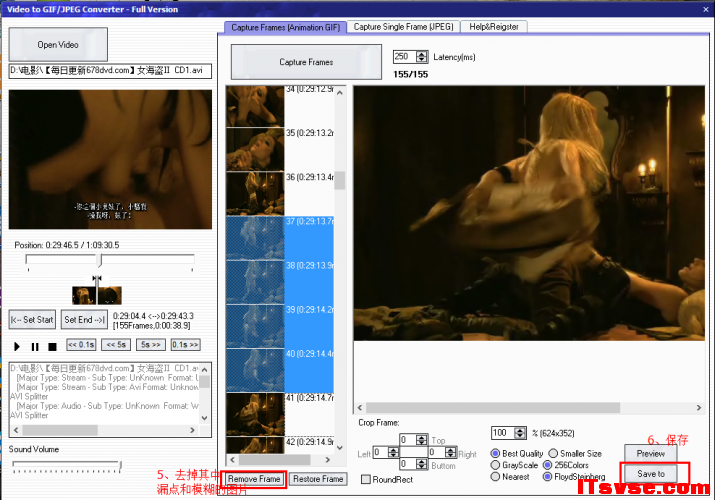The width and height of the screenshot is (715, 500).
Task: Click the scale percentage field showing 100
Action: (x=503, y=433)
